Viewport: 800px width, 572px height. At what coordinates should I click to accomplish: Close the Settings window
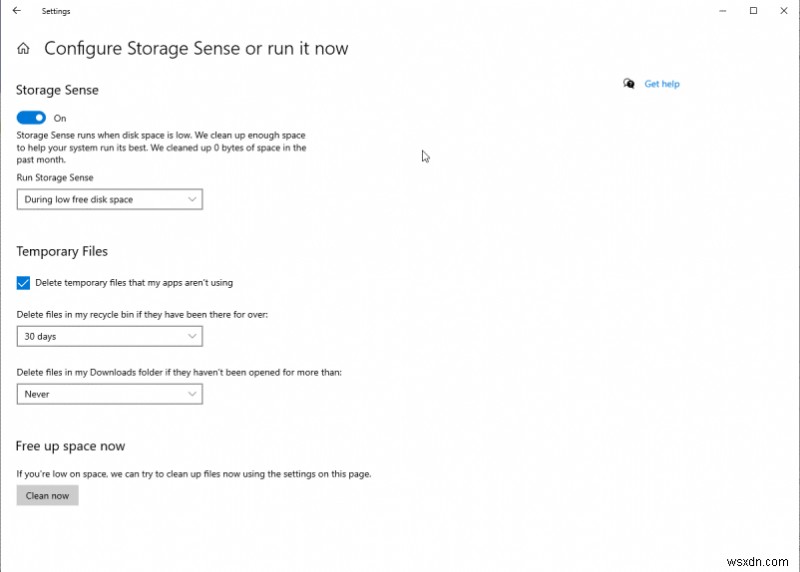(783, 11)
